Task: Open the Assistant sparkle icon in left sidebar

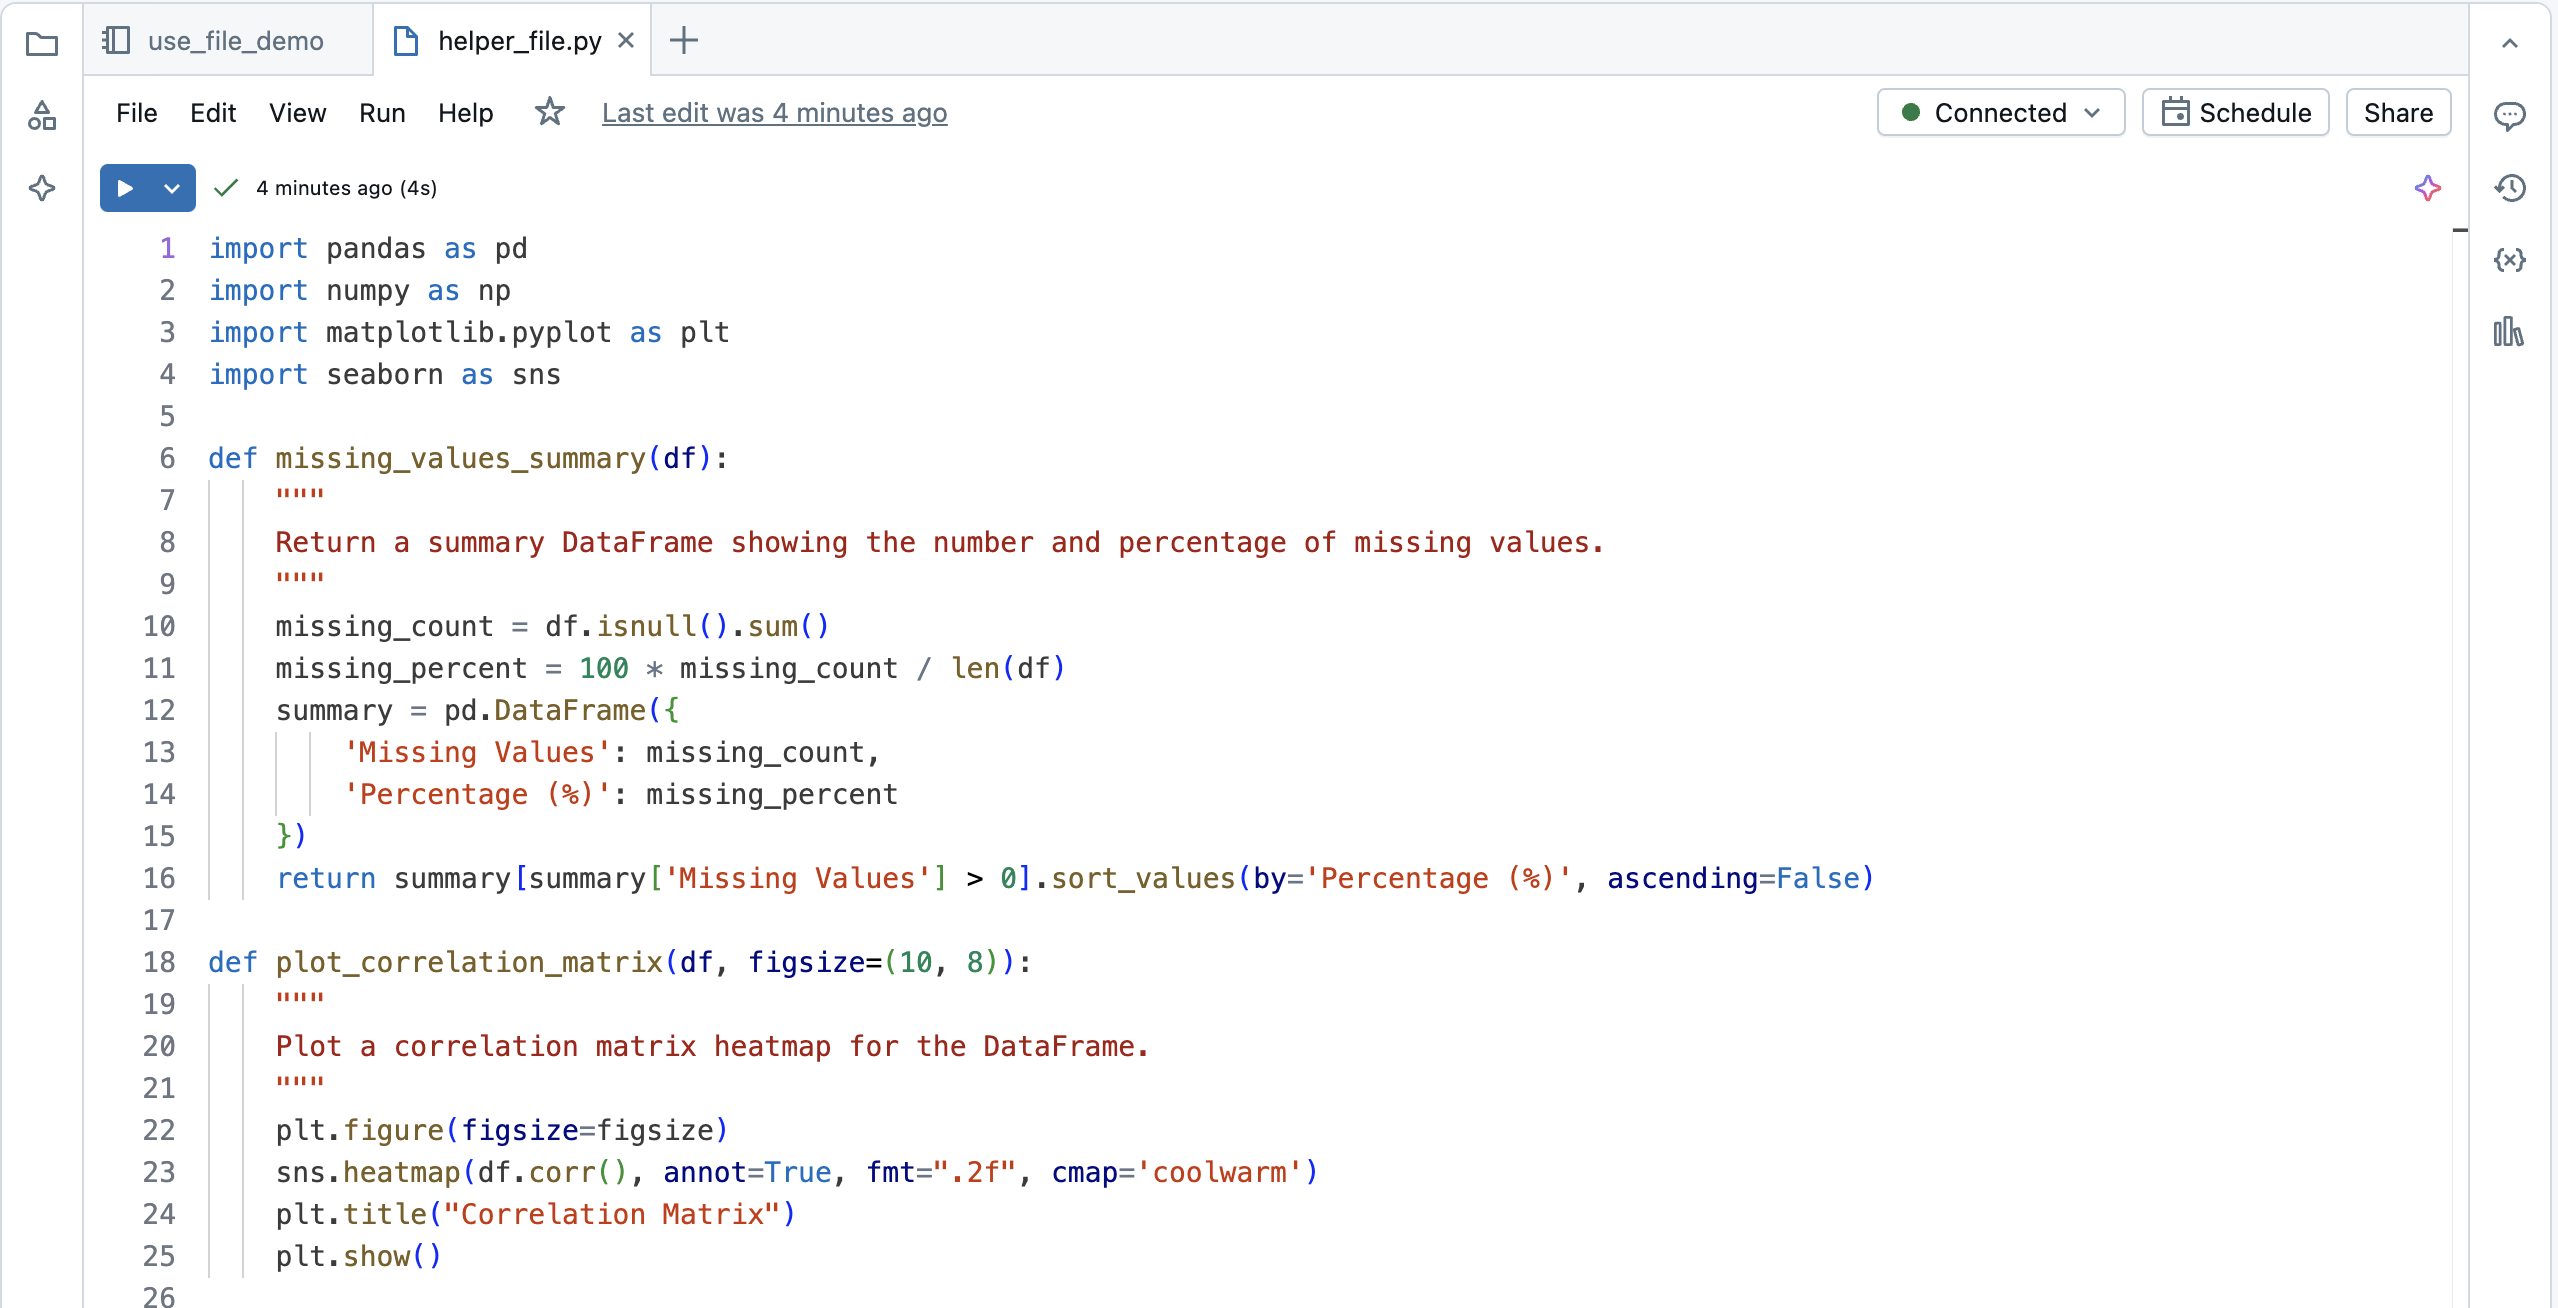Action: 41,188
